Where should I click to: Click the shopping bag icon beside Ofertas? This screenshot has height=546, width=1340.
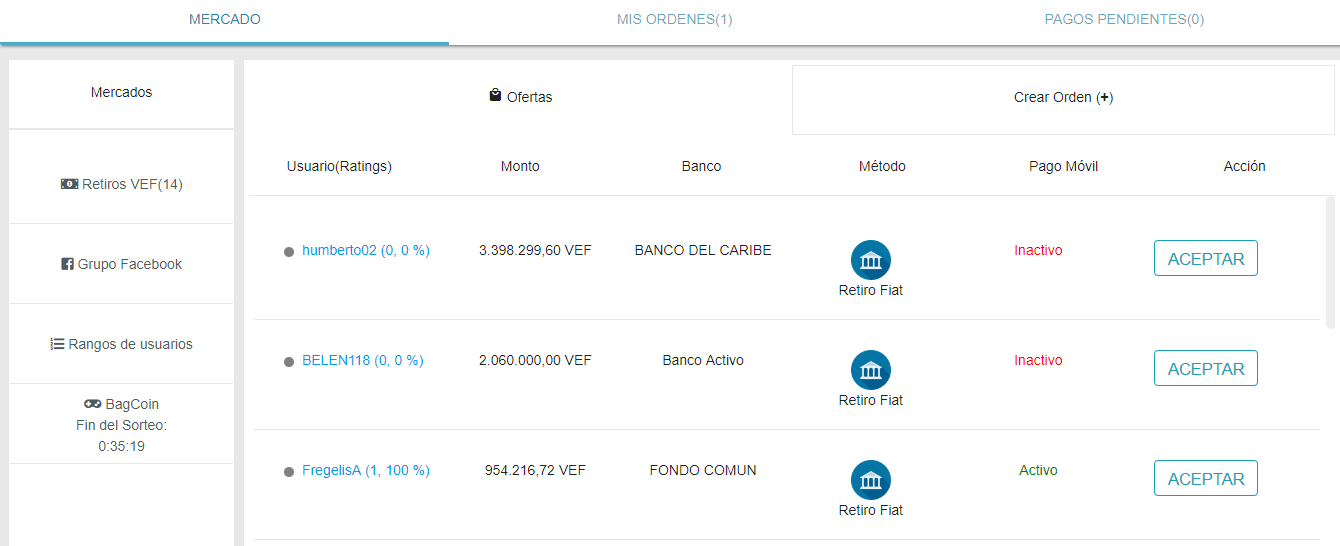(495, 96)
